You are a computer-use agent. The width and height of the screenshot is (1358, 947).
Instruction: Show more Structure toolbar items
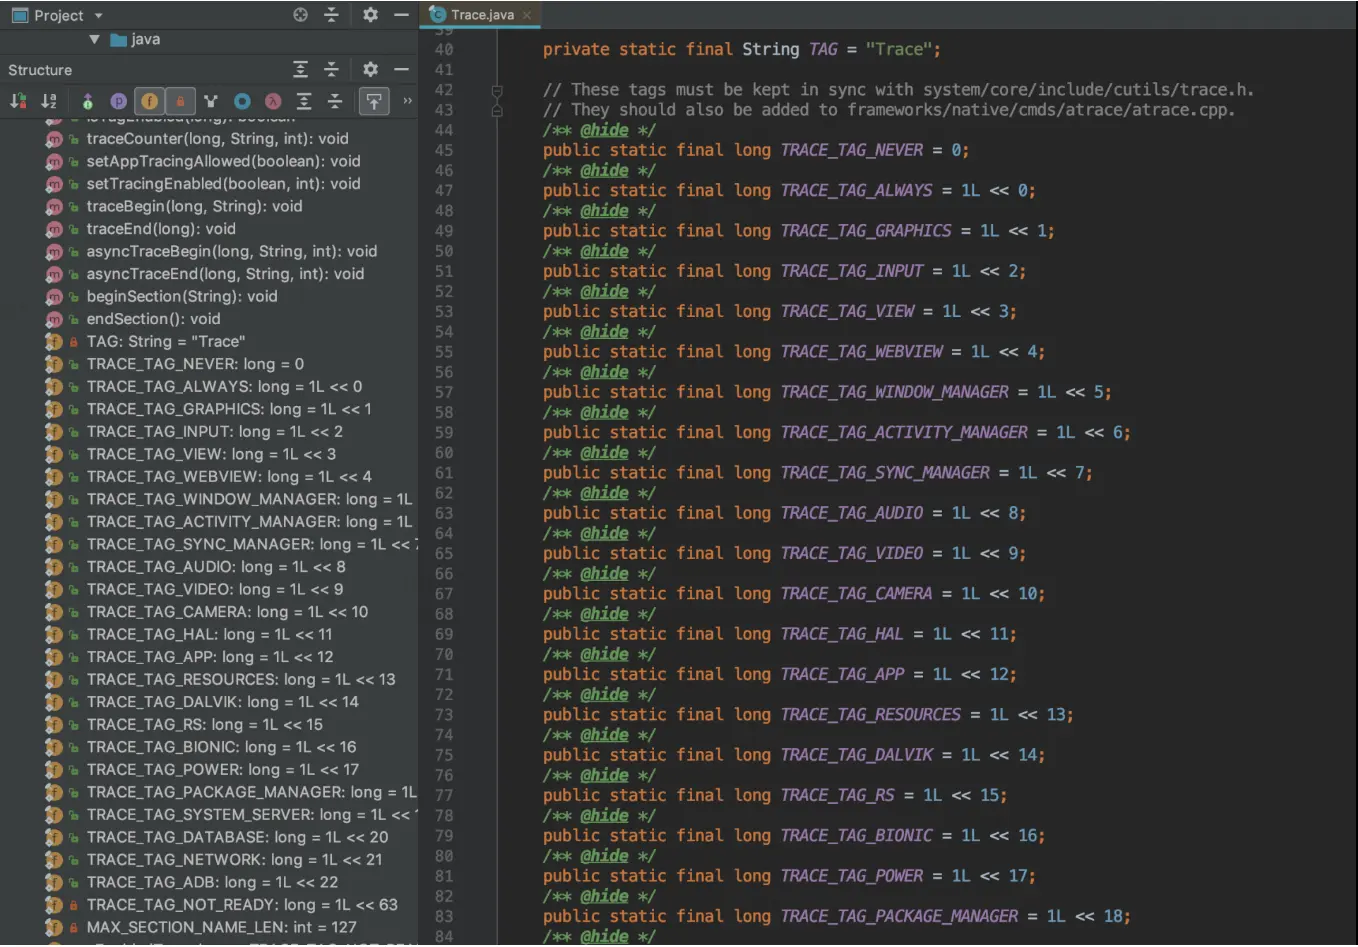[407, 101]
